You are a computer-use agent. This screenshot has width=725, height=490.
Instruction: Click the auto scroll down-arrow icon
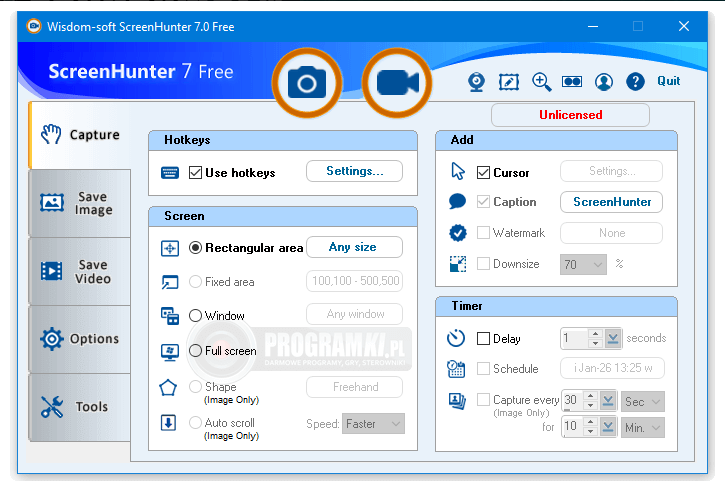click(168, 423)
